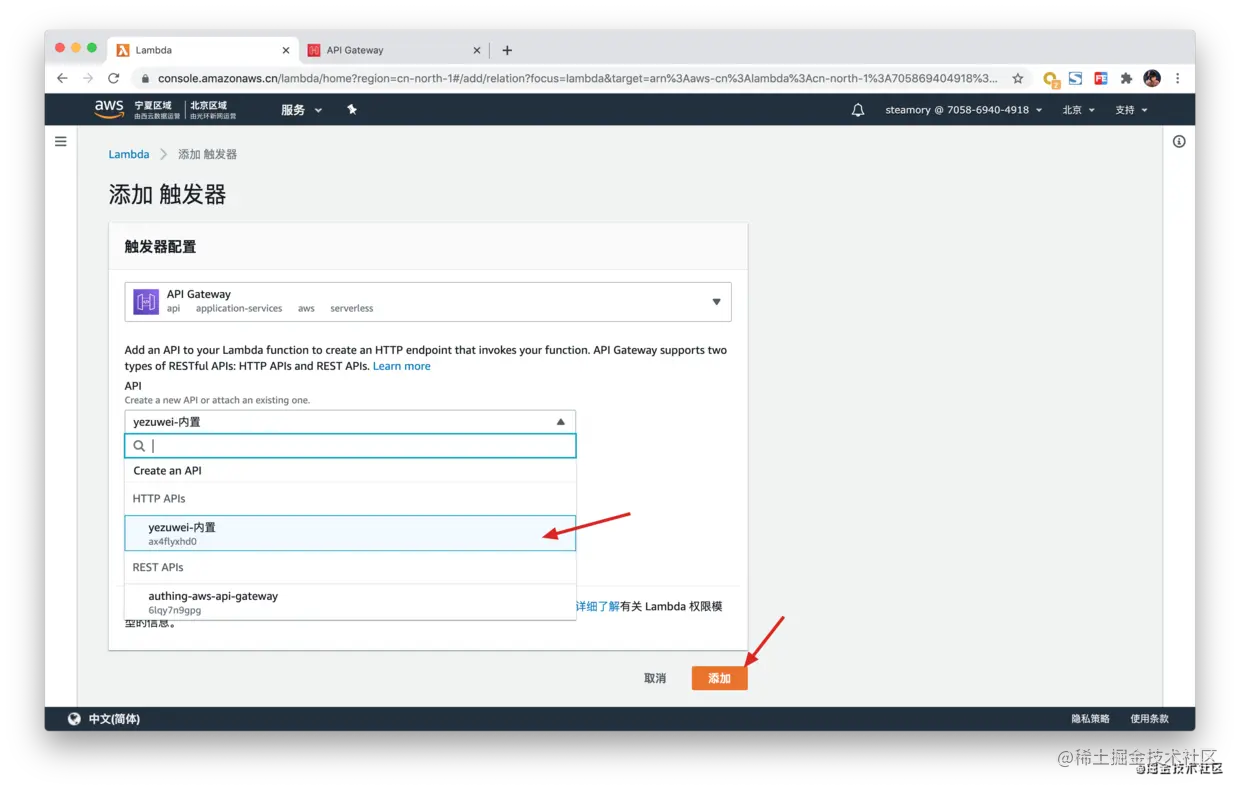Image resolution: width=1240 pixels, height=790 pixels.
Task: Click the REST APIs group heading
Action: click(x=158, y=567)
